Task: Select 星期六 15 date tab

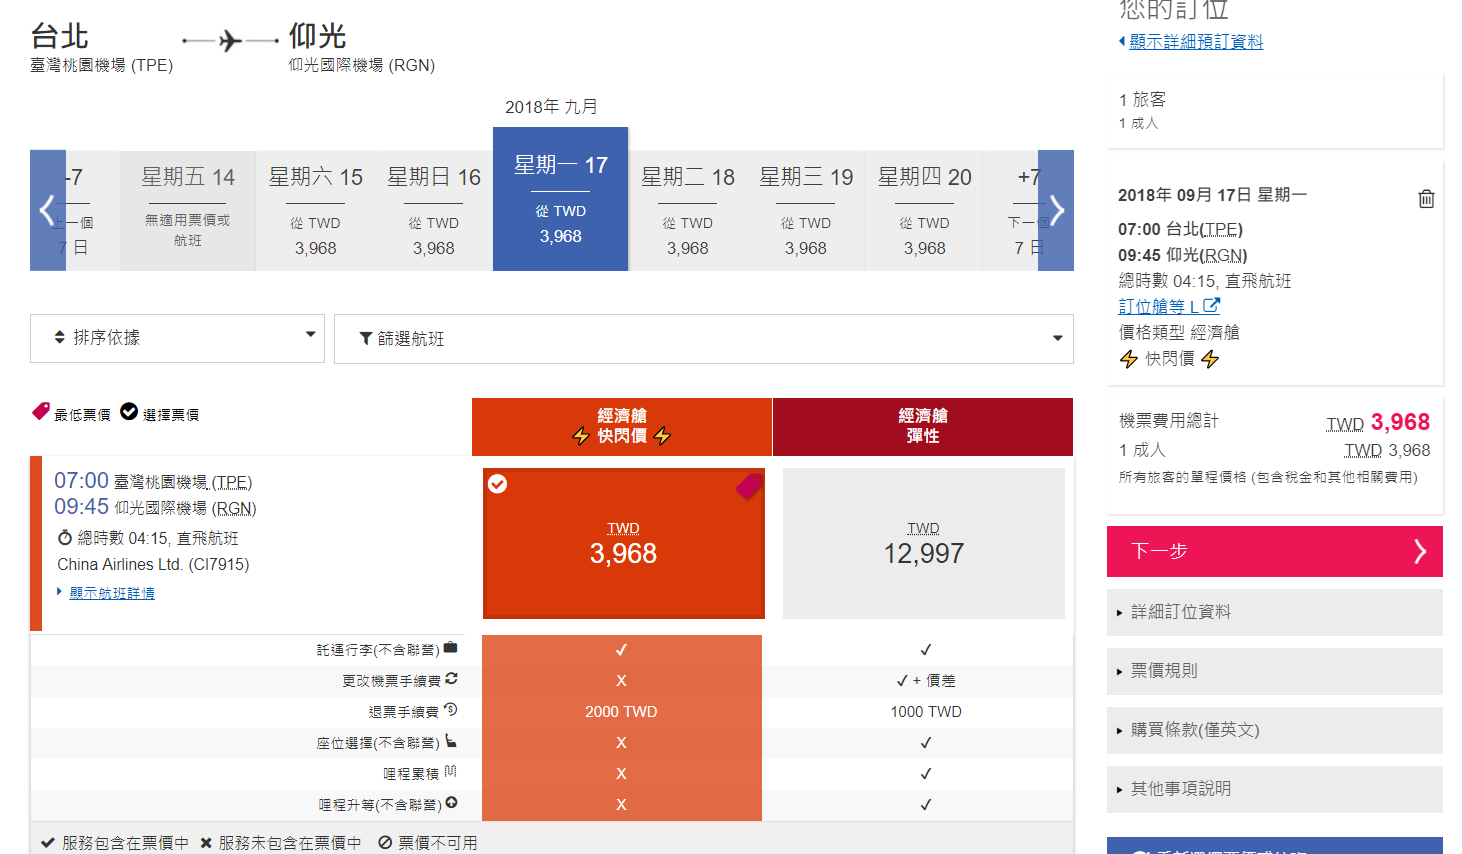Action: pyautogui.click(x=315, y=211)
